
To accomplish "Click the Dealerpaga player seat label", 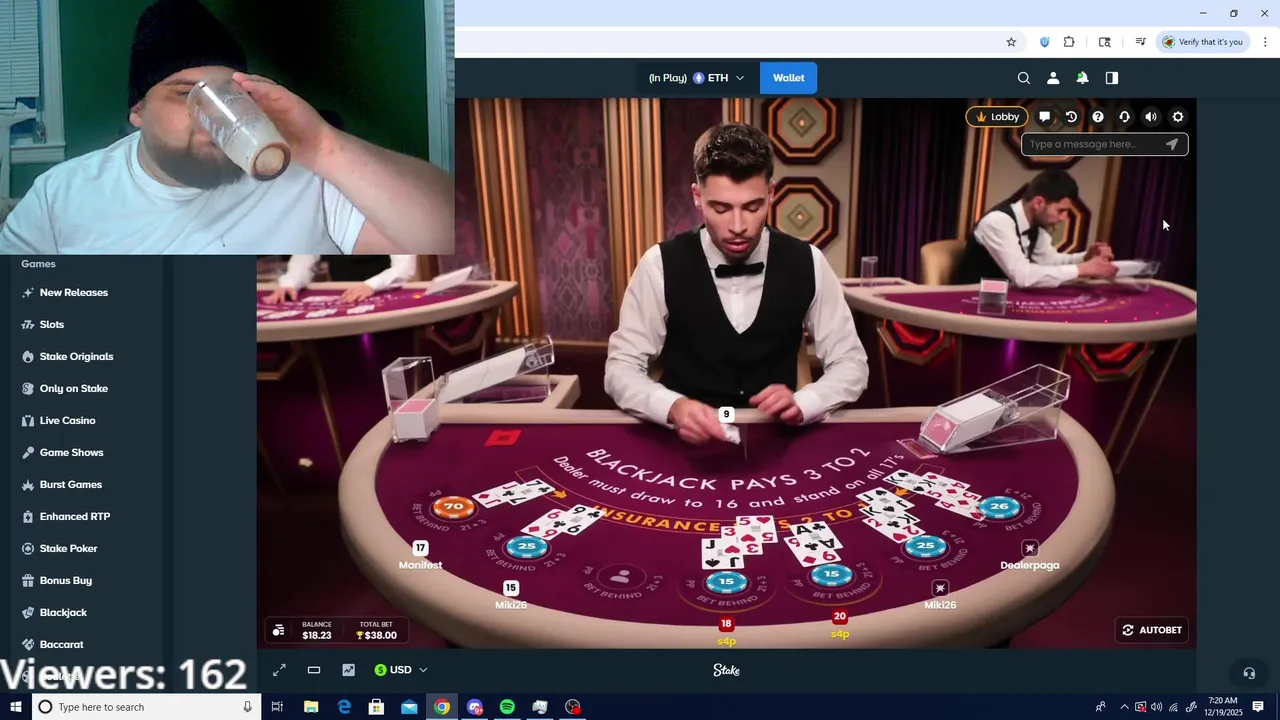I will click(1030, 565).
